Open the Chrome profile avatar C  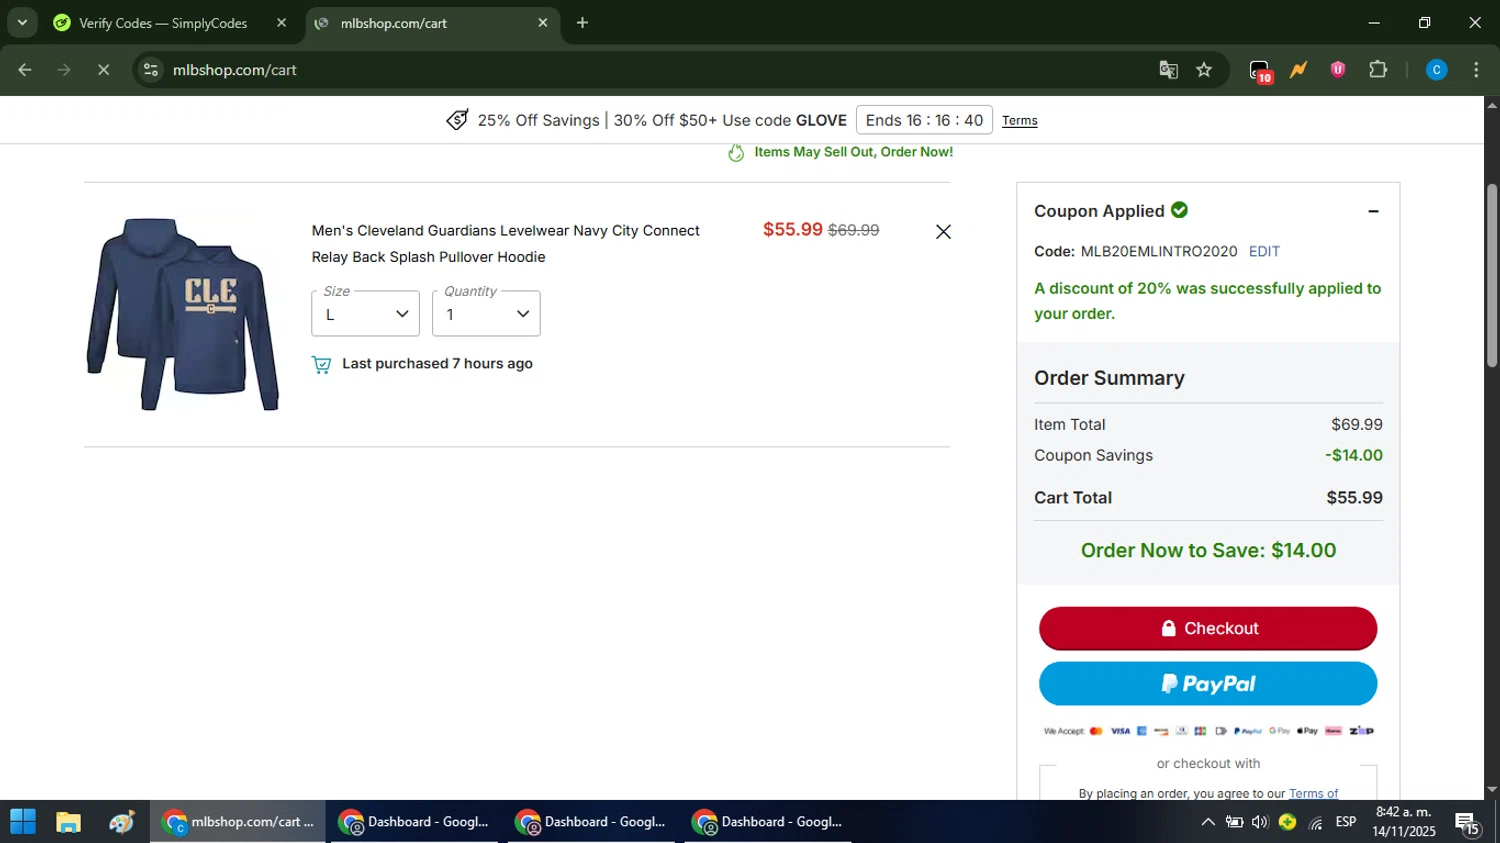pos(1436,70)
